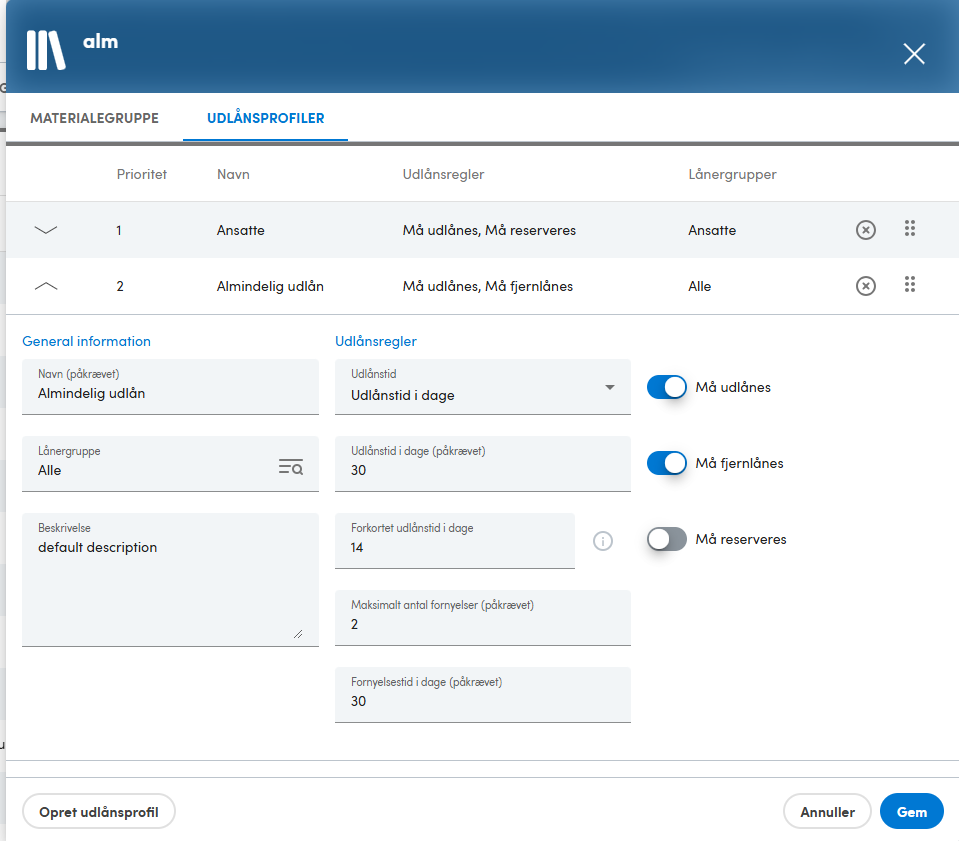The width and height of the screenshot is (959, 841).
Task: Grab the drag handle for Ansatte row
Action: pos(909,228)
